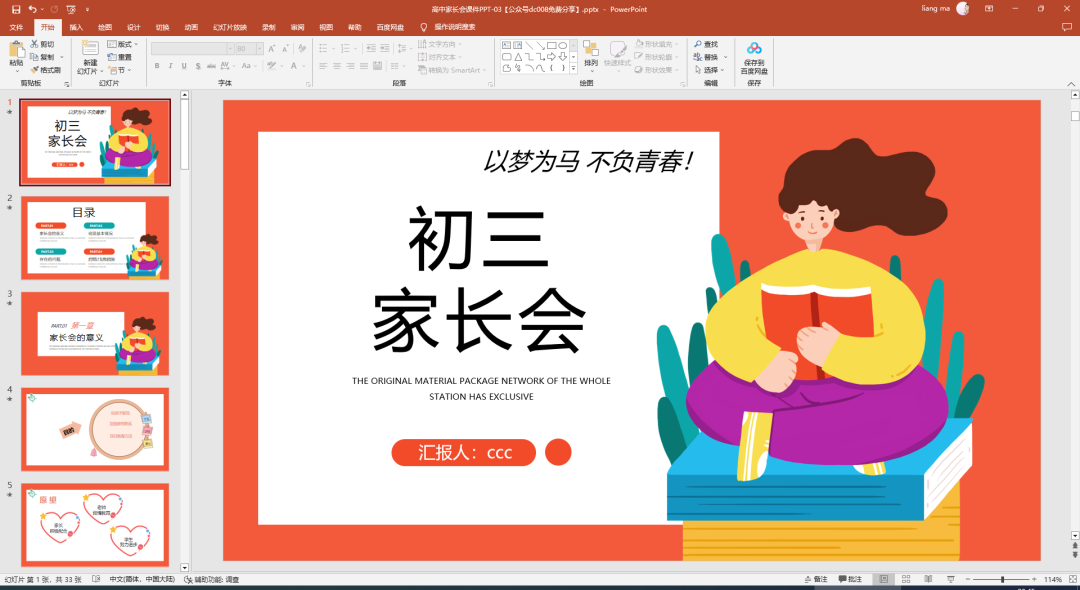Click the Decrease indent icon
The width and height of the screenshot is (1080, 590).
pos(371,48)
